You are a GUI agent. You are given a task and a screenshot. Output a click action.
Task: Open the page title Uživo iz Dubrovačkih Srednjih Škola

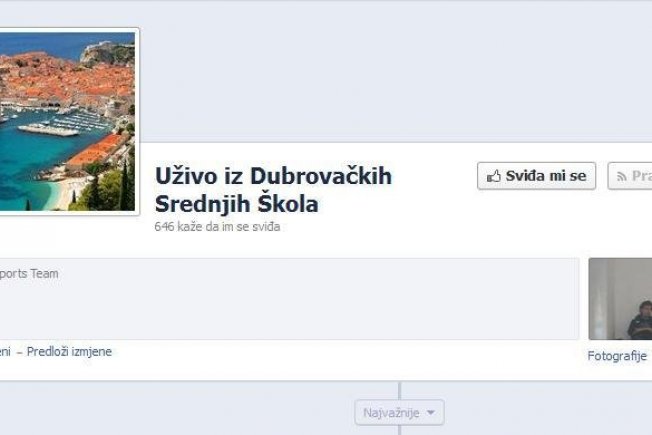tap(273, 190)
